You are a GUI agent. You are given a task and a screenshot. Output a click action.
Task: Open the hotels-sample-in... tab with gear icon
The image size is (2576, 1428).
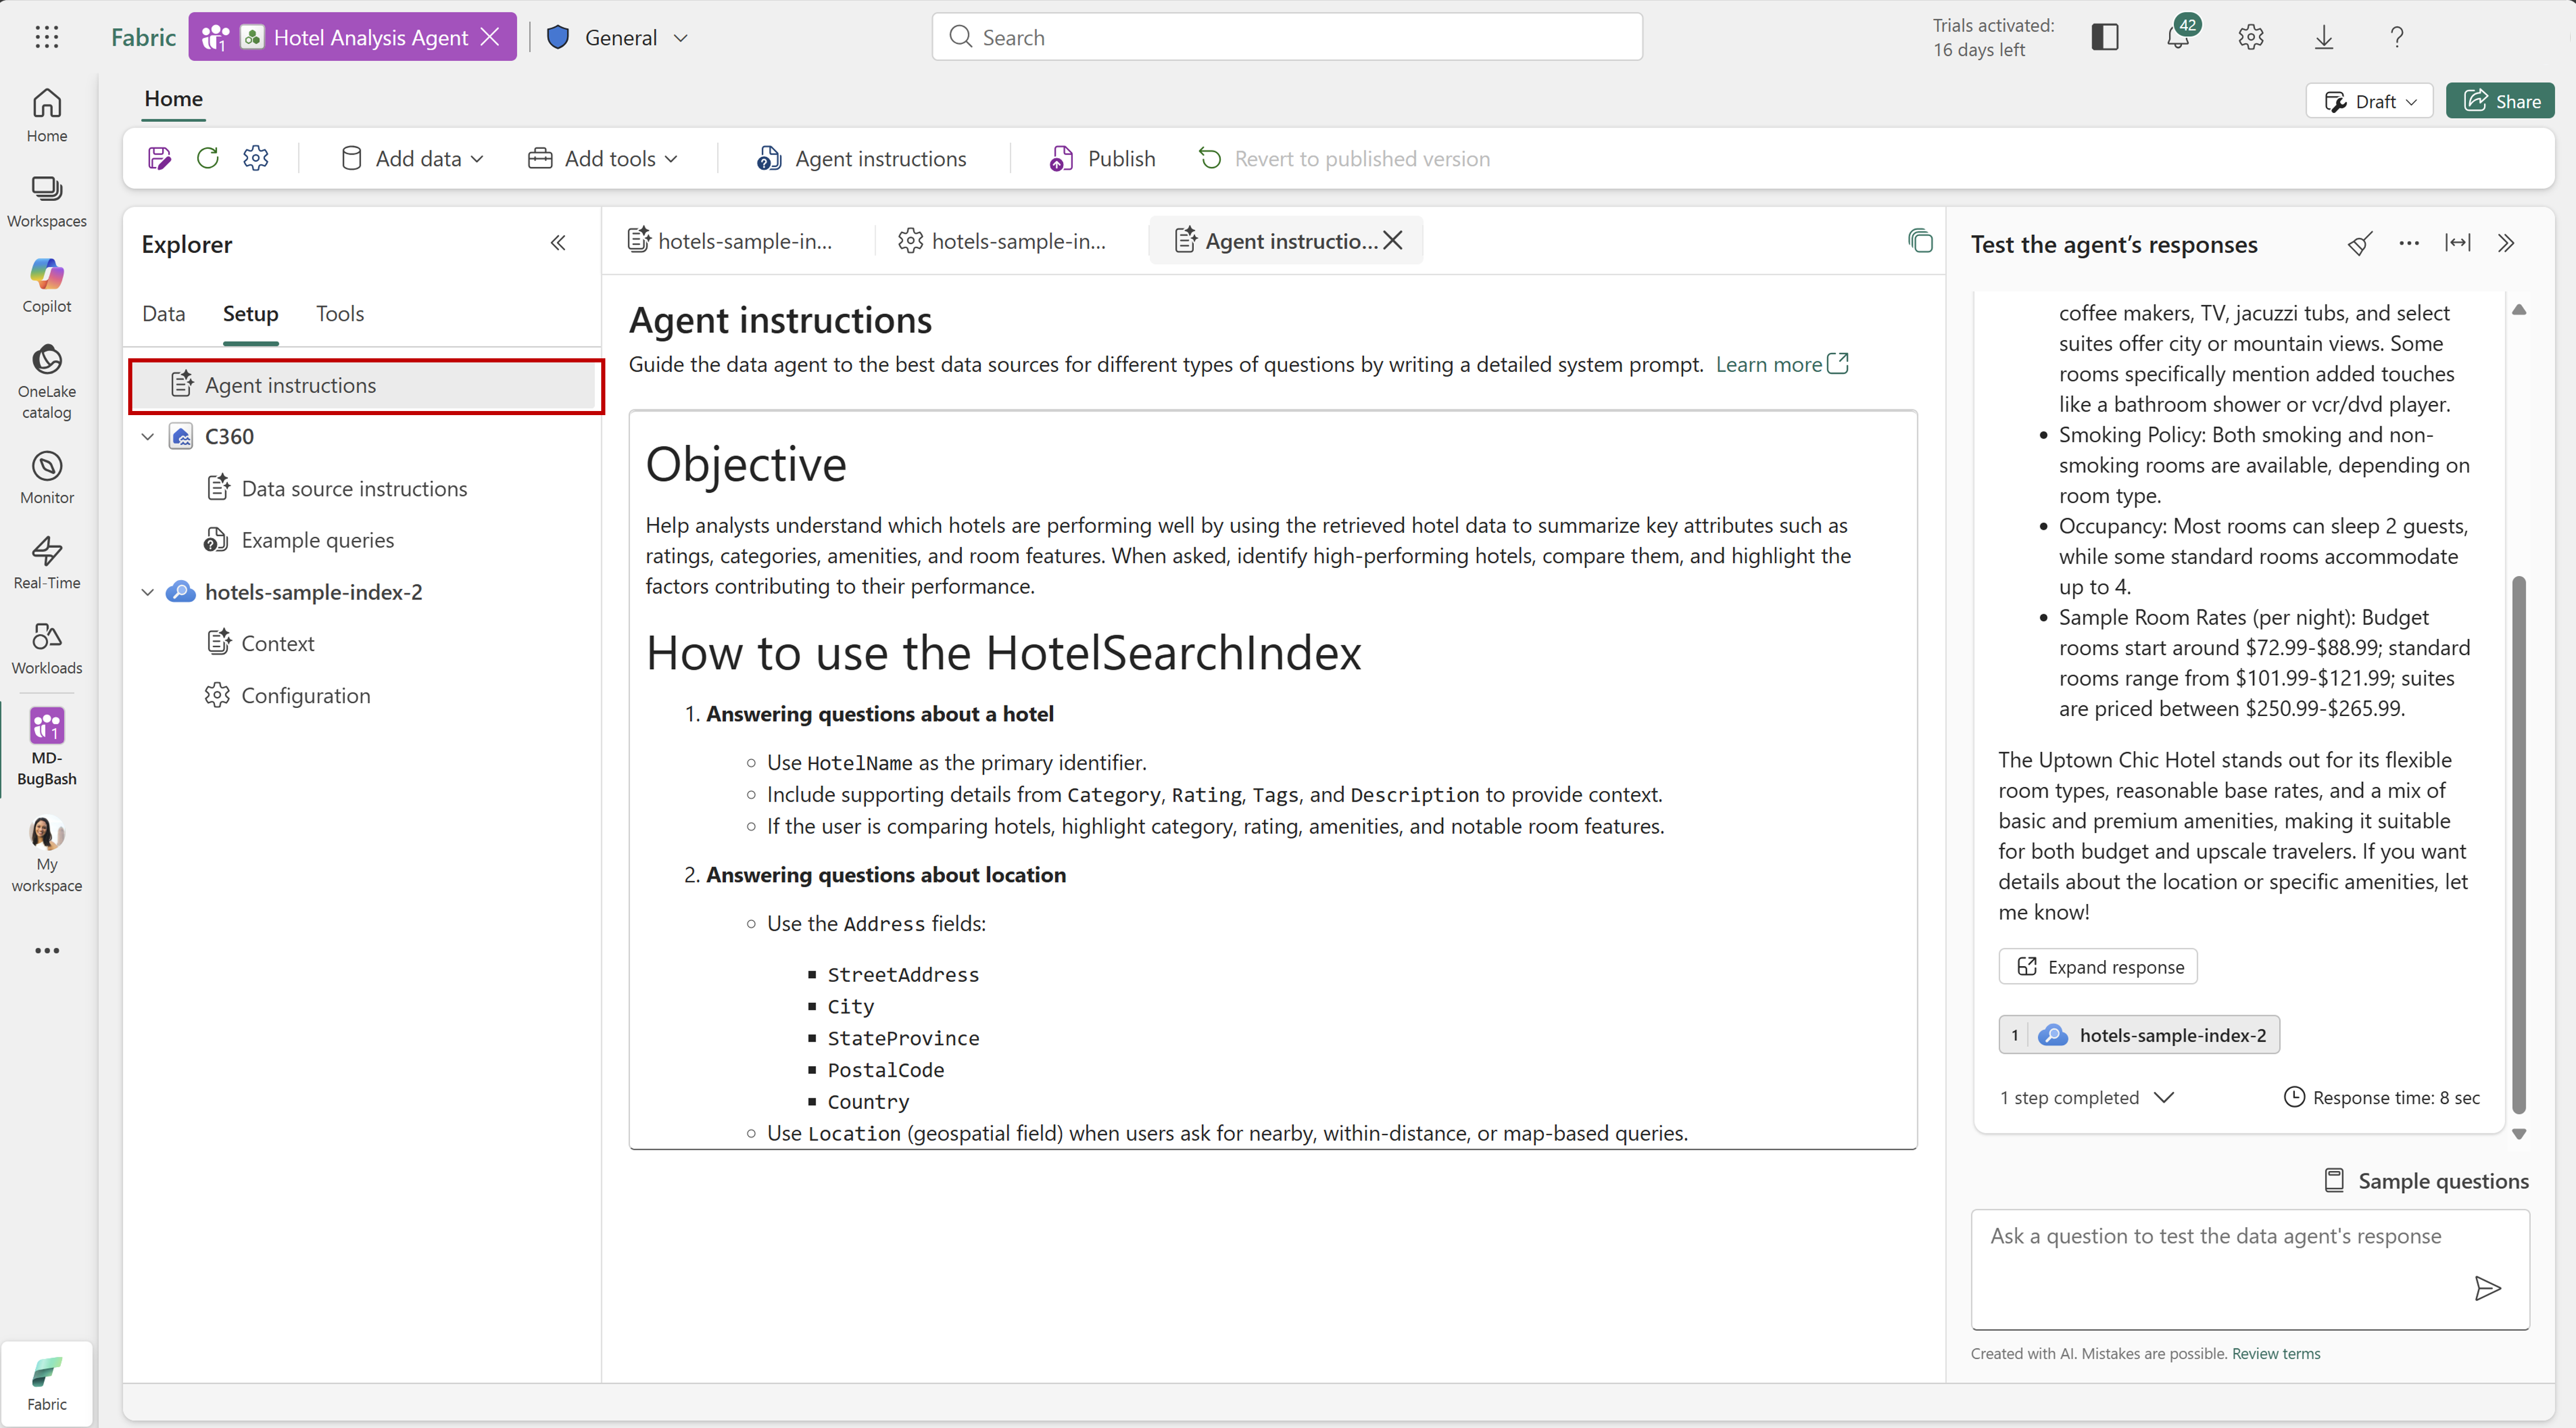[x=1003, y=241]
